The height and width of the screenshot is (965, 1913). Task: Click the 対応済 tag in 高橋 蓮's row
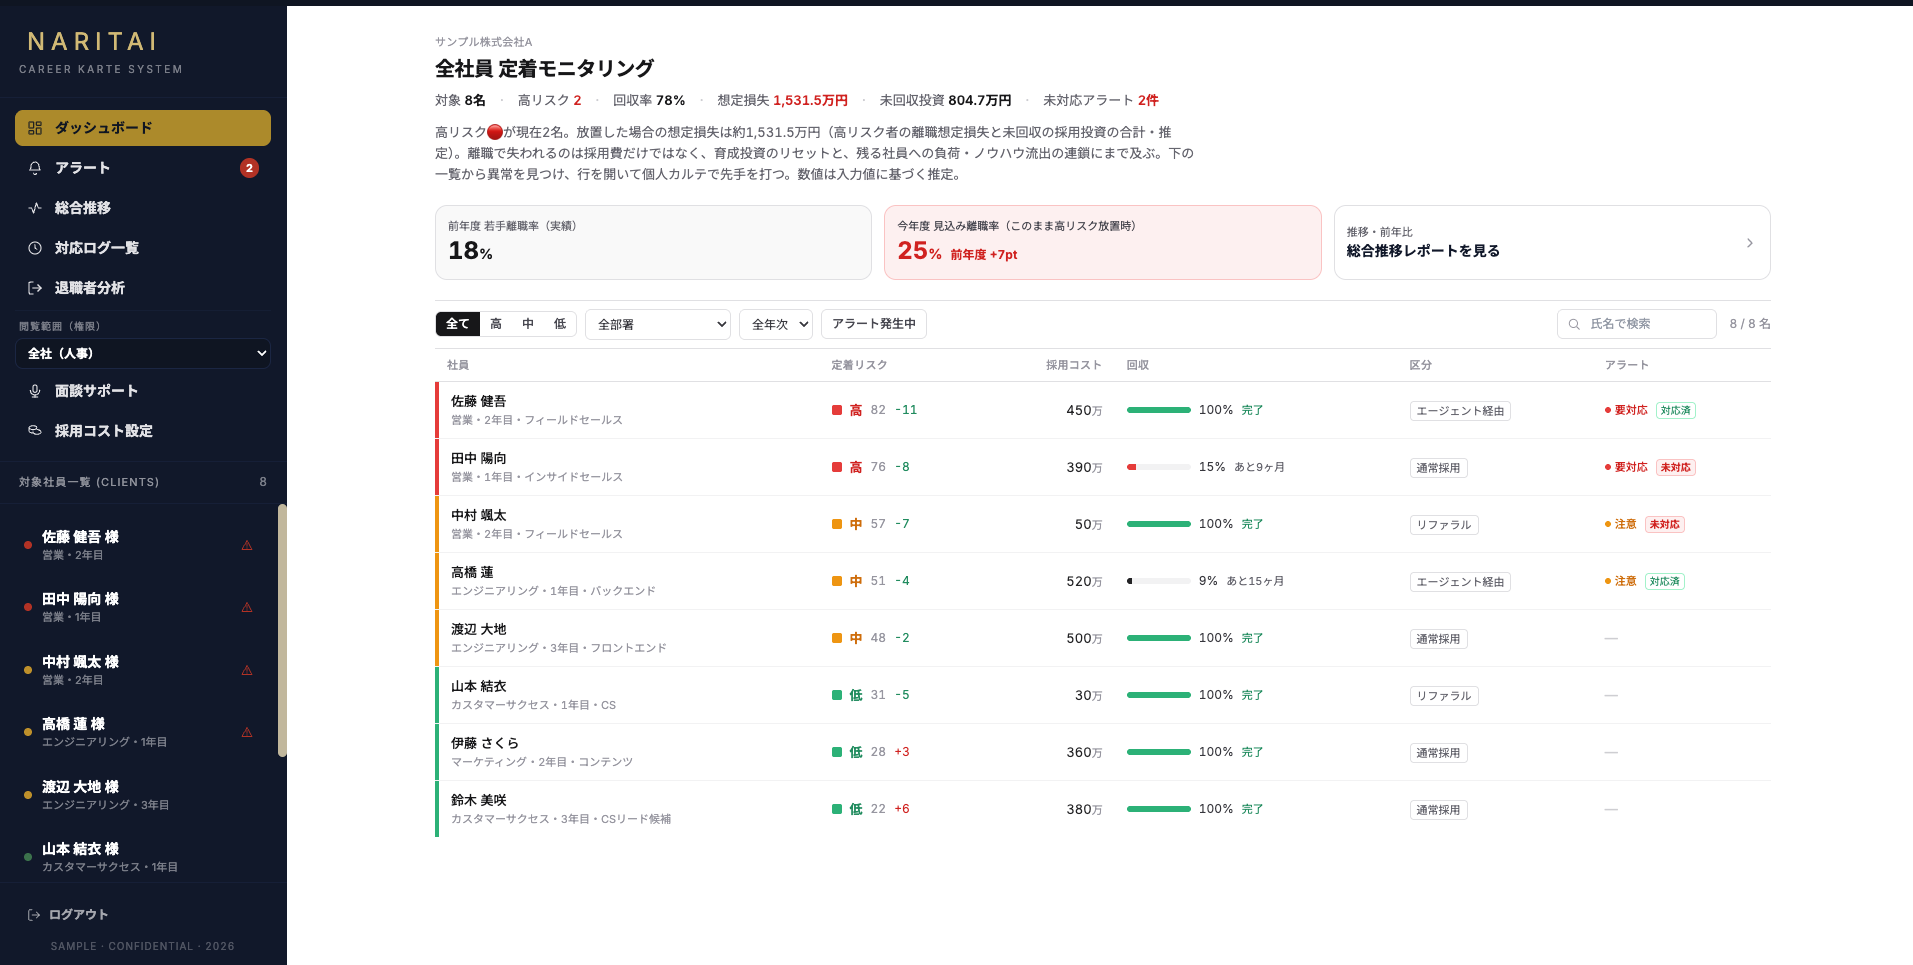(x=1665, y=581)
